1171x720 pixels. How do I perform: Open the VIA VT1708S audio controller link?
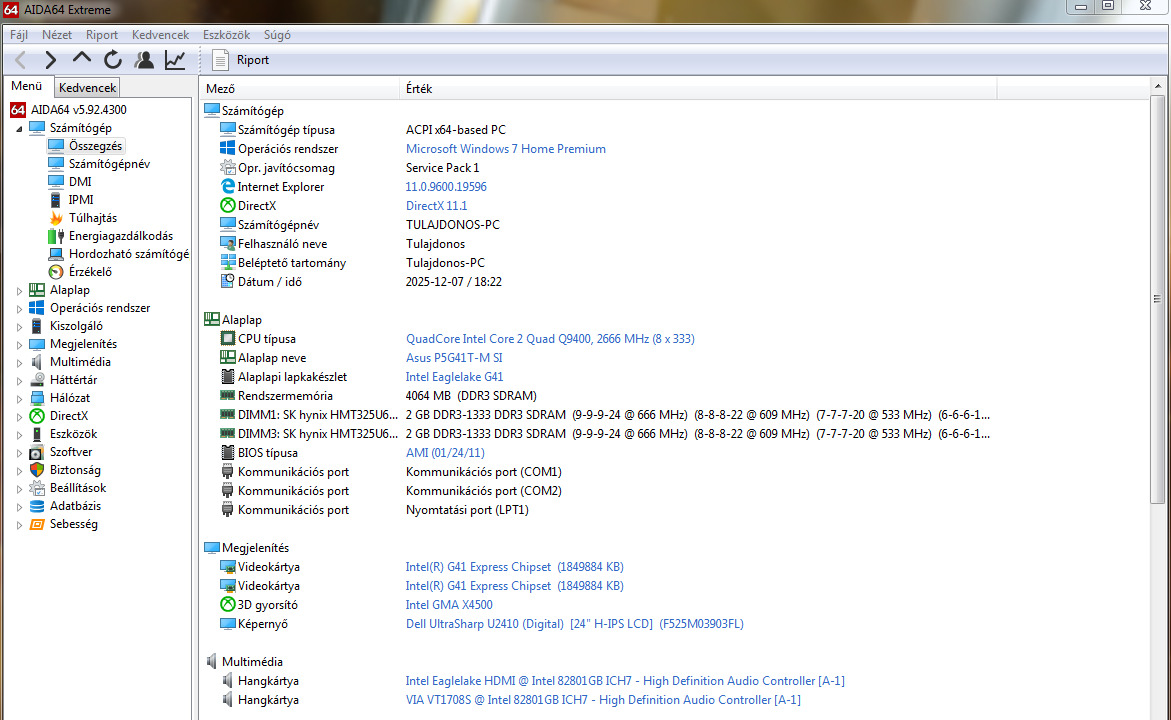603,700
